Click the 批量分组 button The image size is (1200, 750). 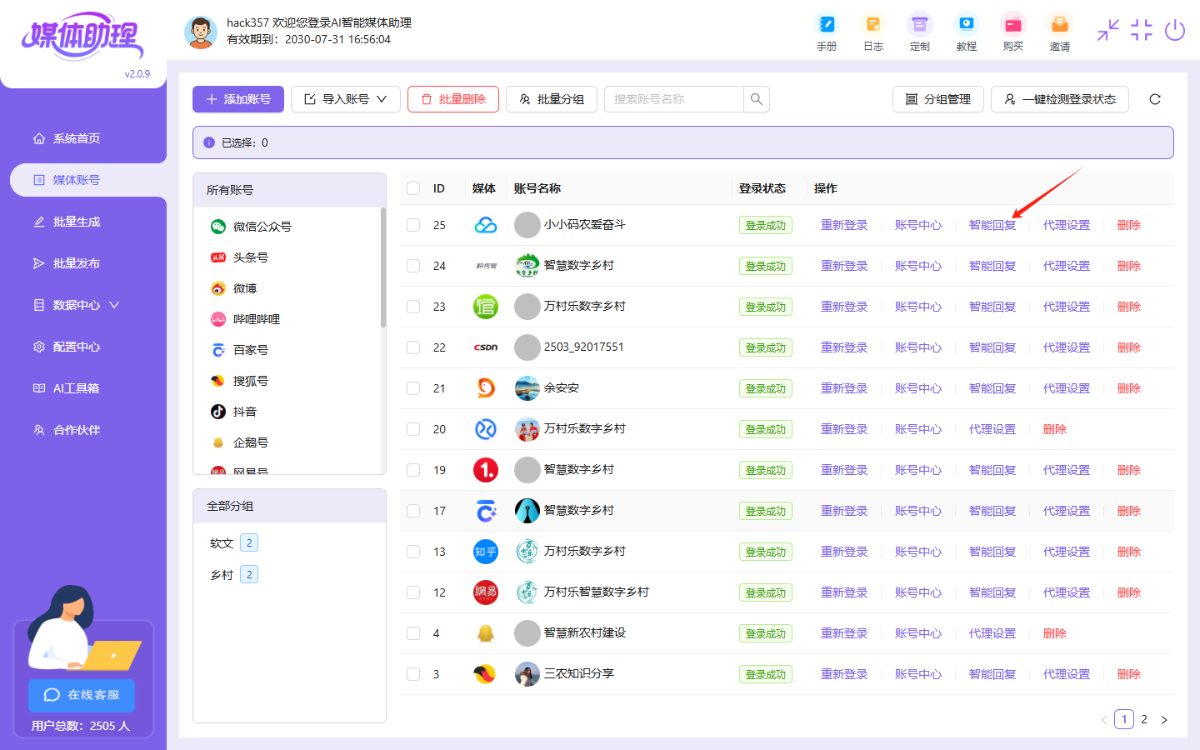pos(552,99)
